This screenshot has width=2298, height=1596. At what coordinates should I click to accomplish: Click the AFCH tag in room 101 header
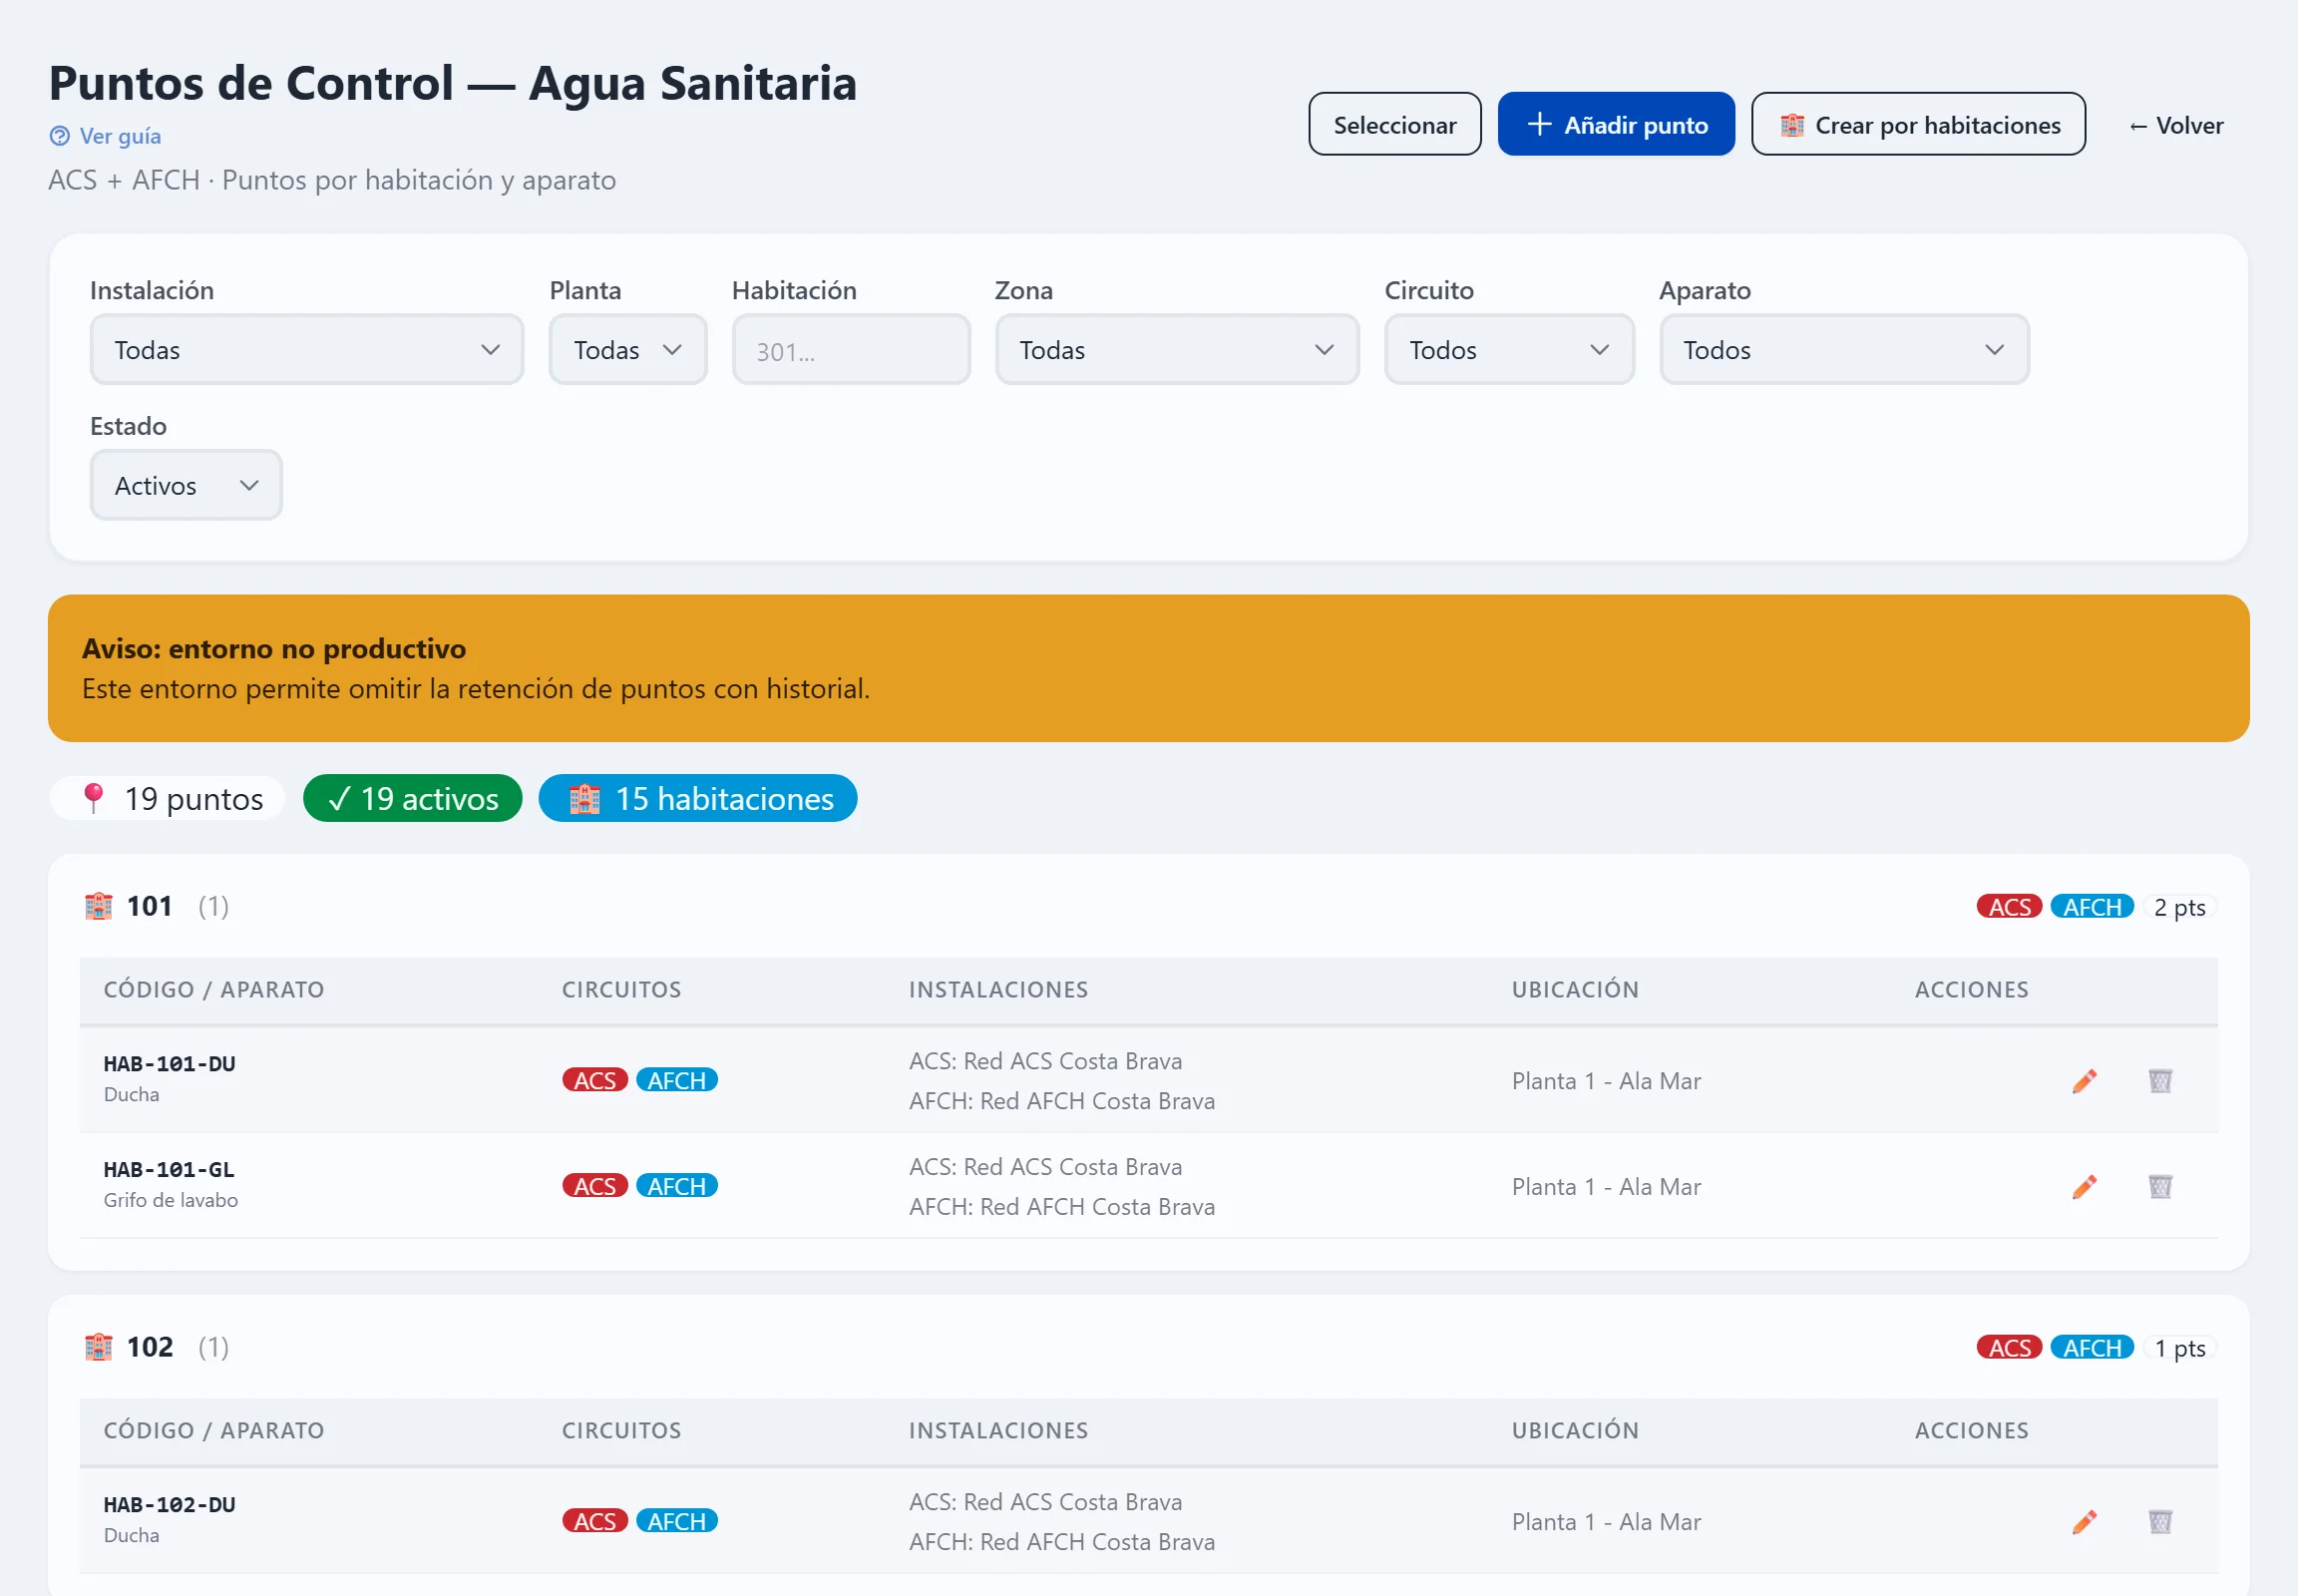pyautogui.click(x=2092, y=907)
